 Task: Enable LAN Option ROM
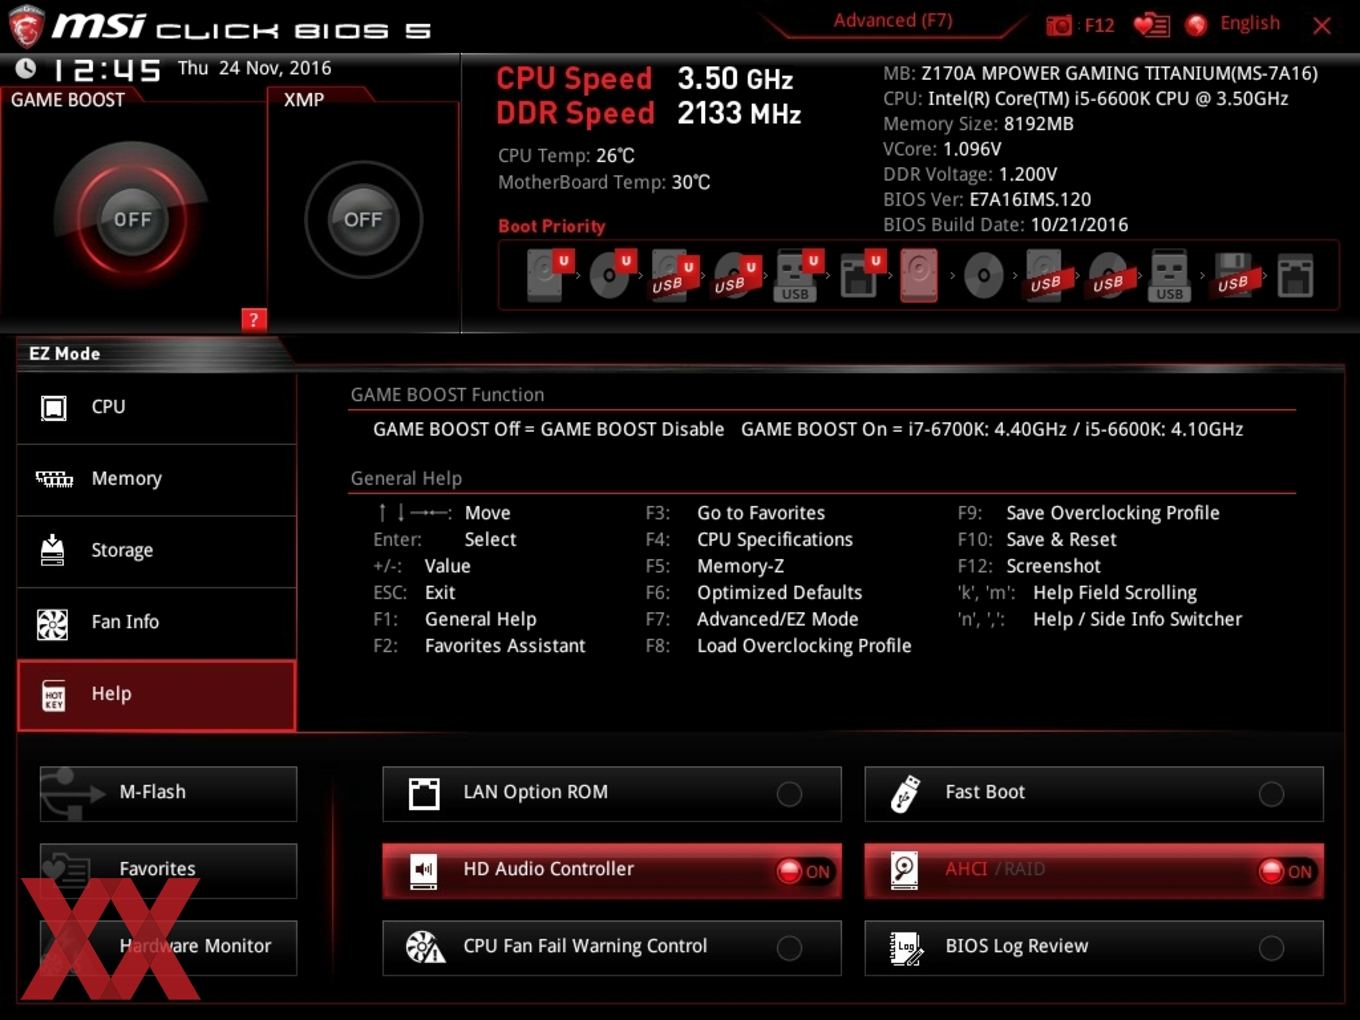[612, 794]
